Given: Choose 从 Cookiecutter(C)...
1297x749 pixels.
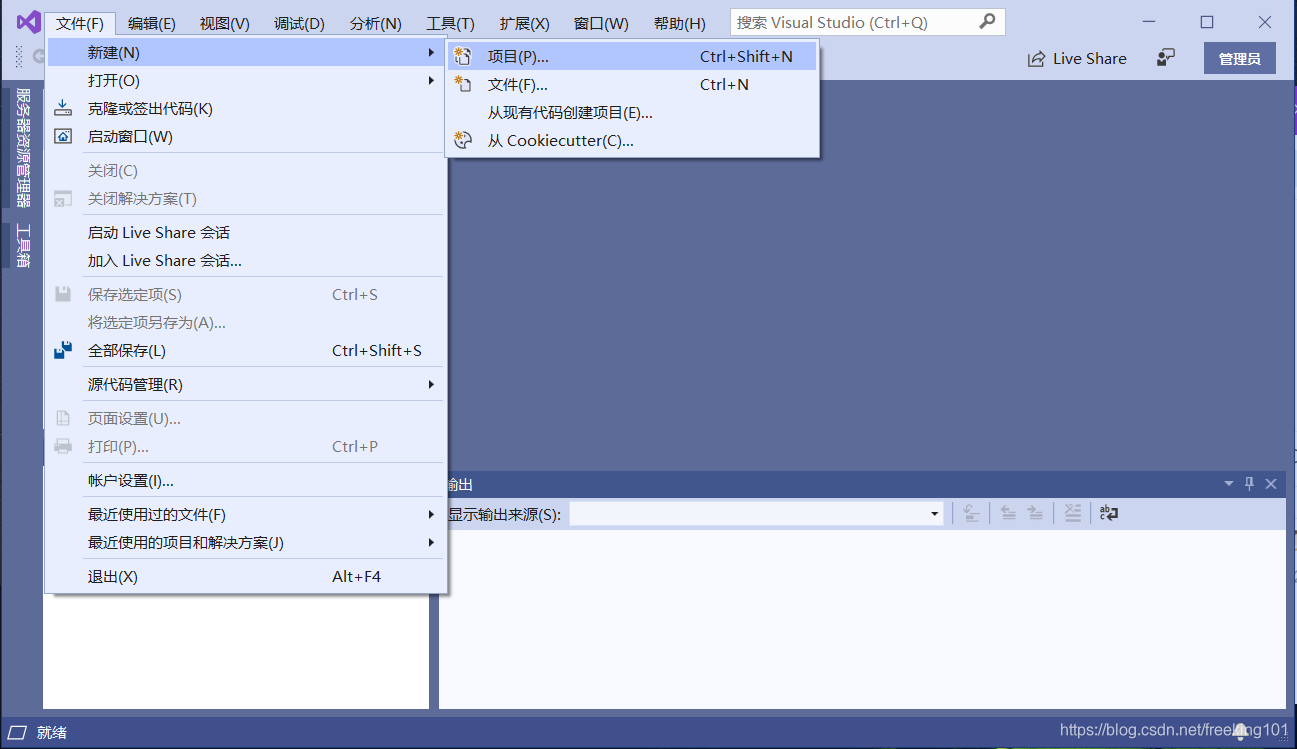Looking at the screenshot, I should tap(632, 141).
